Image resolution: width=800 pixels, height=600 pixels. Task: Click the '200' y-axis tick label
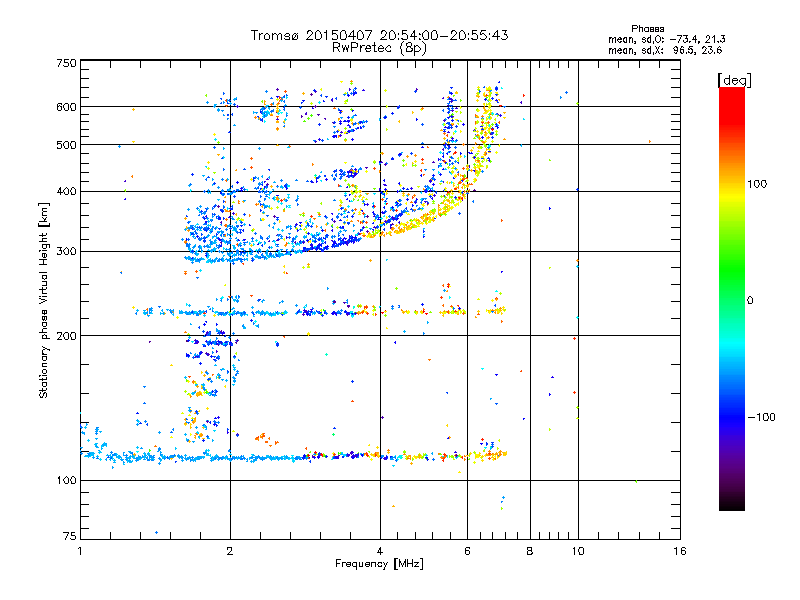(67, 336)
